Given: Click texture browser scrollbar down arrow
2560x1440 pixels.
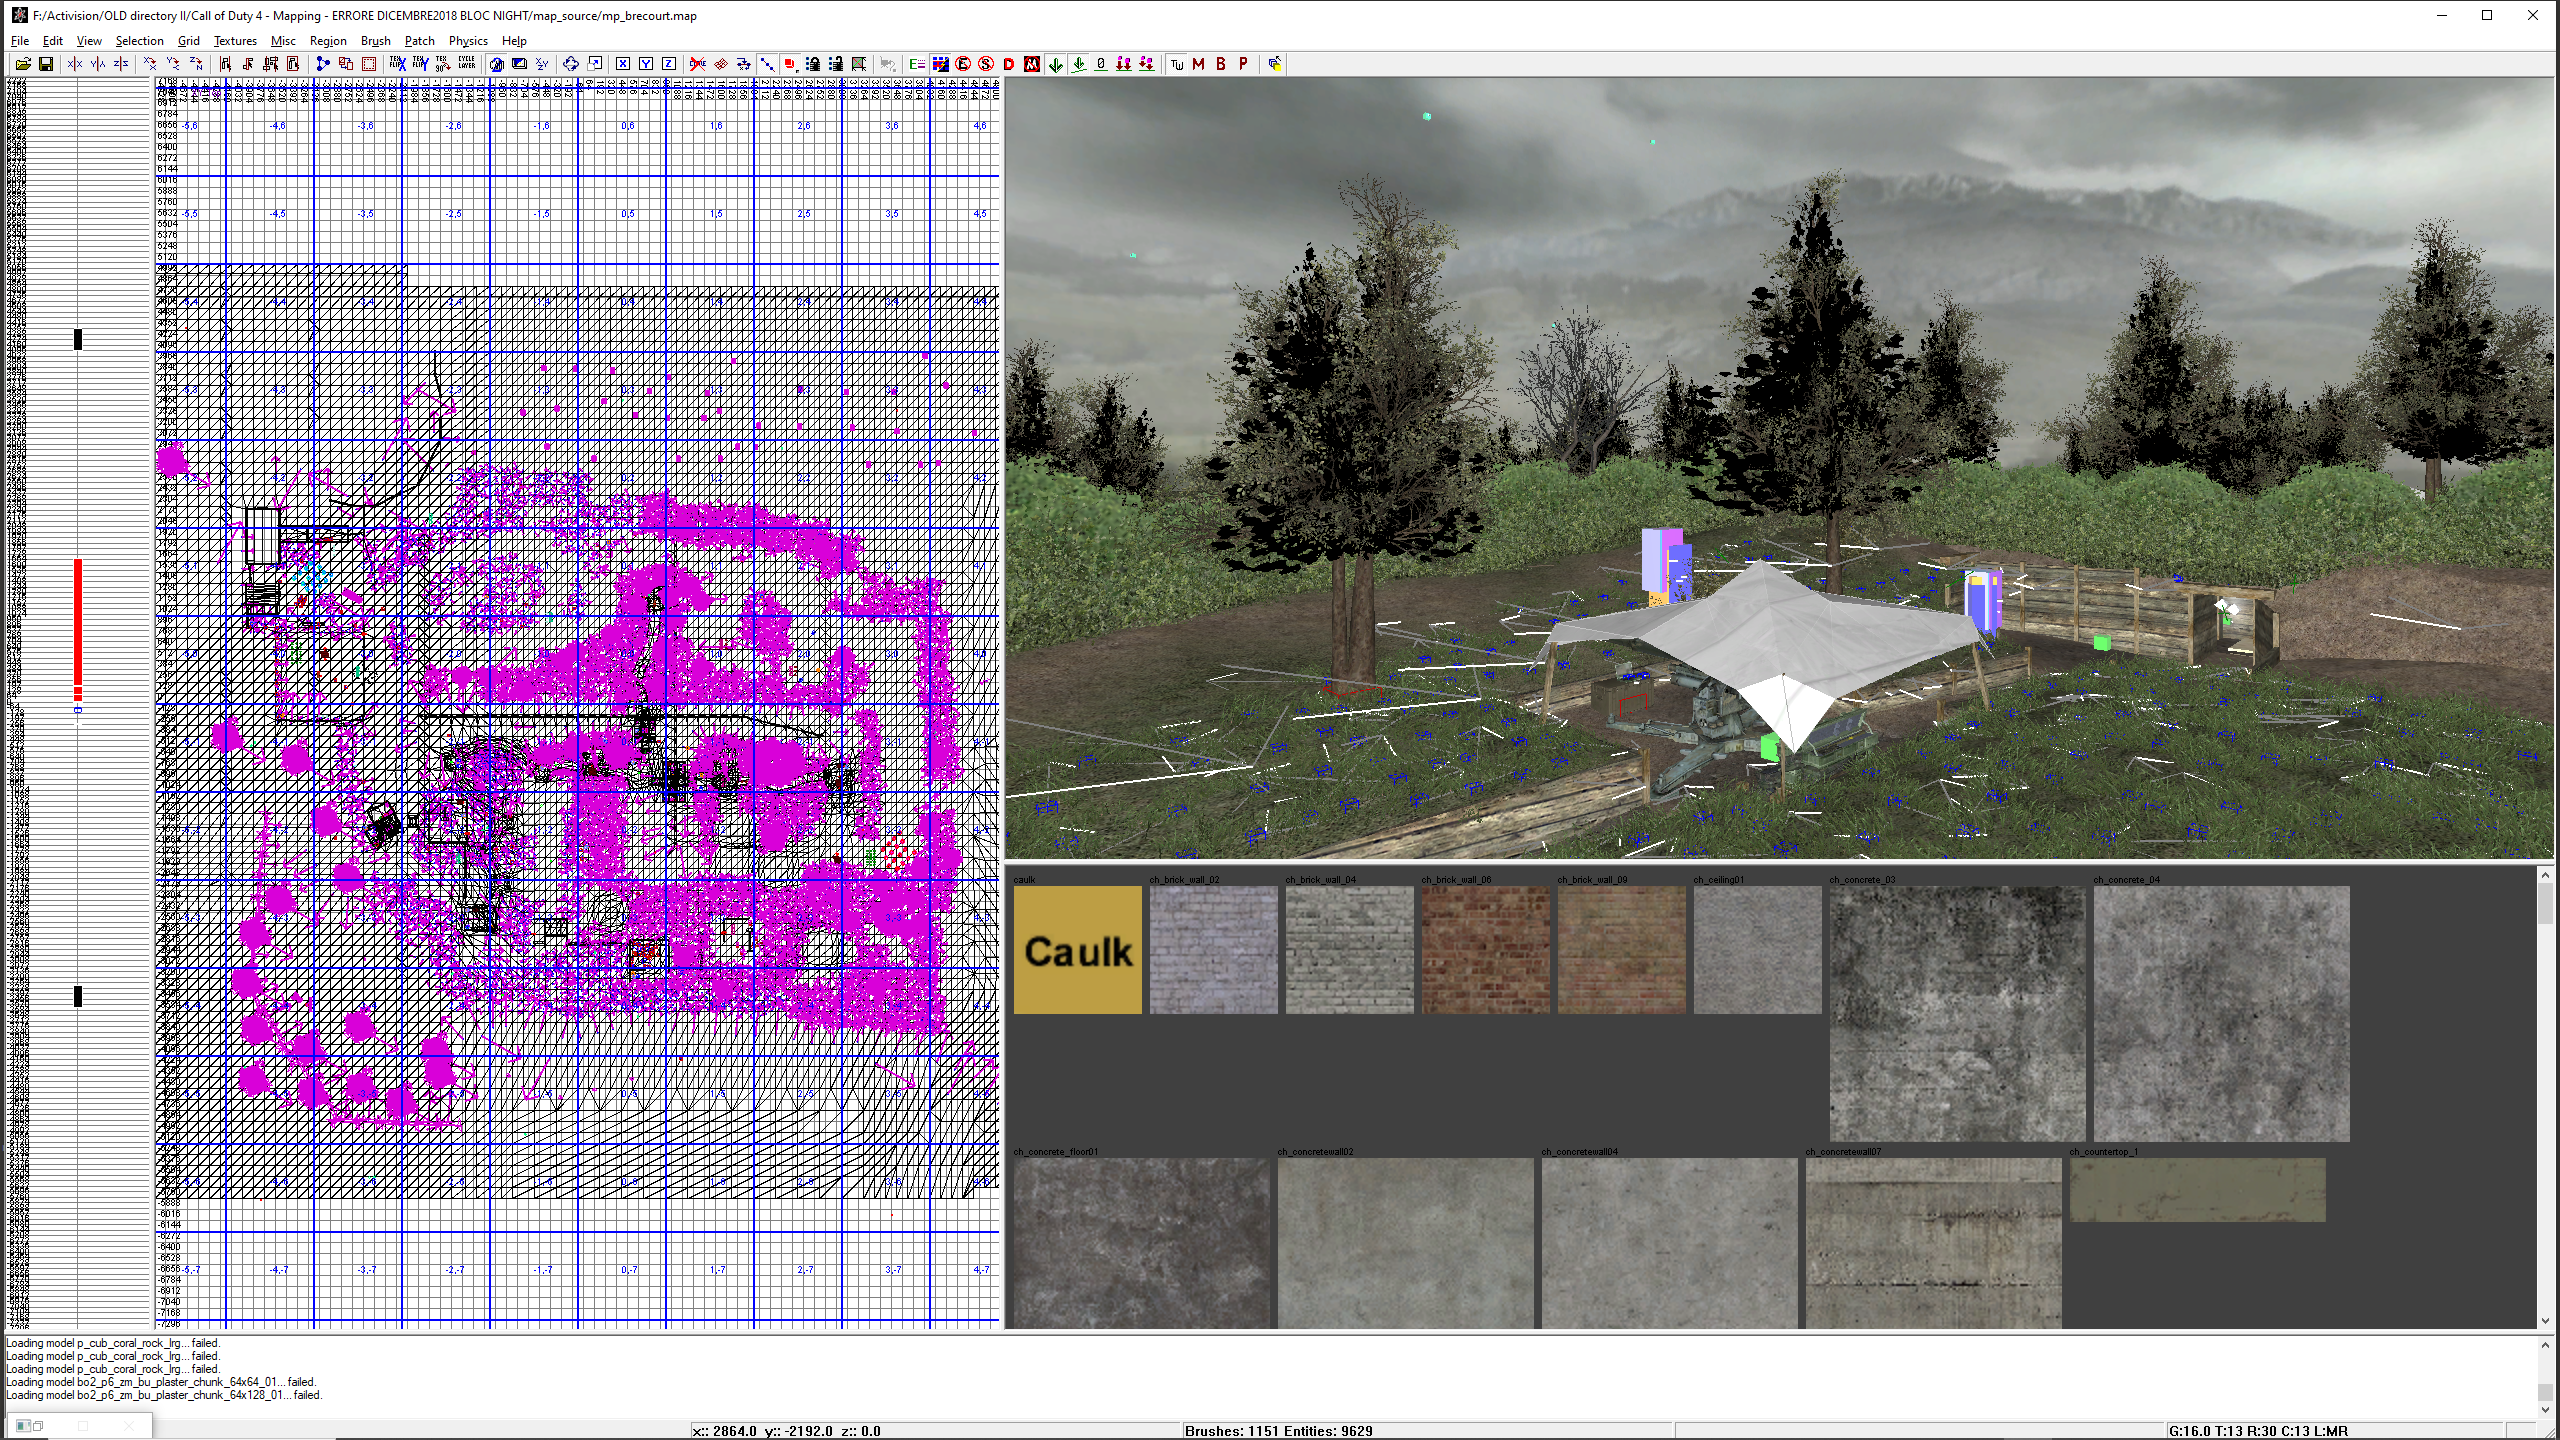Looking at the screenshot, I should point(2545,1321).
